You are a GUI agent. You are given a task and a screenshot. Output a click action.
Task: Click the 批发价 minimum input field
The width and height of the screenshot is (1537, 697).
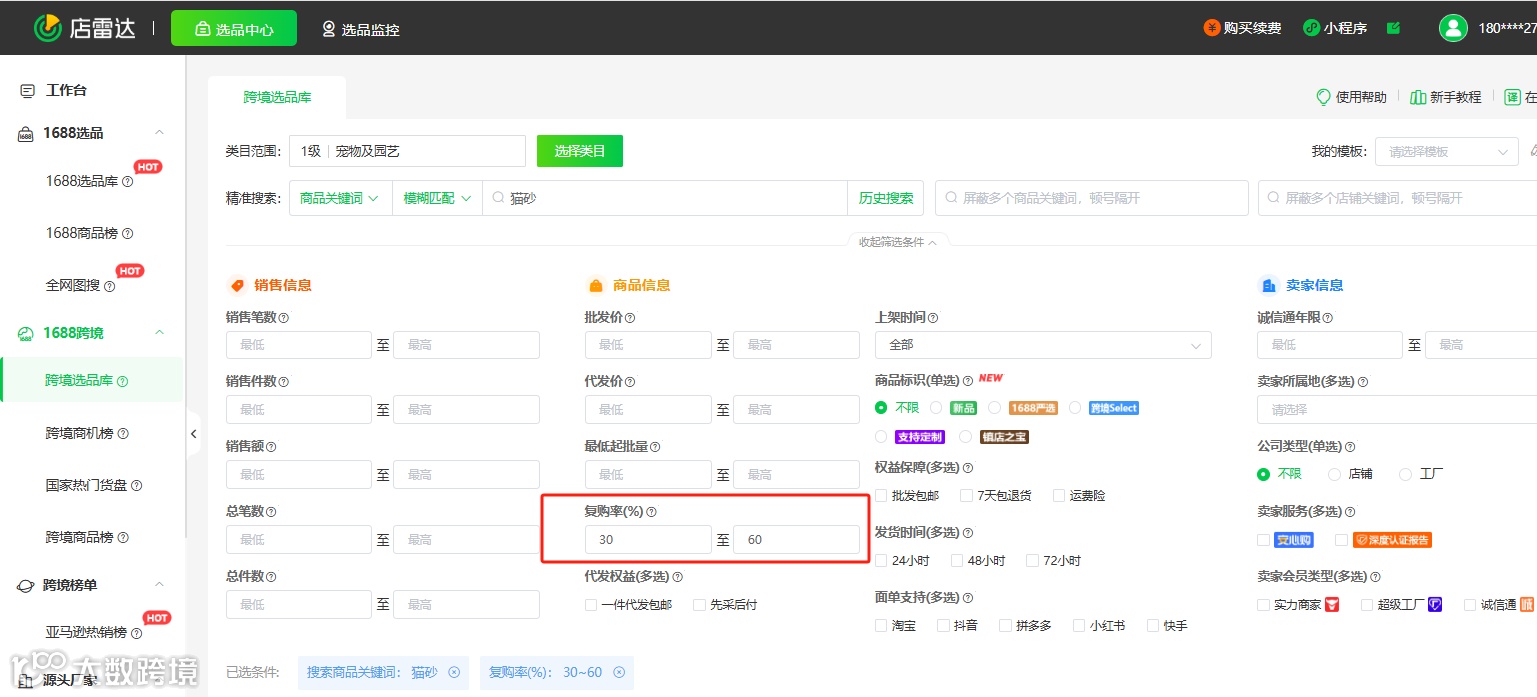pyautogui.click(x=648, y=345)
